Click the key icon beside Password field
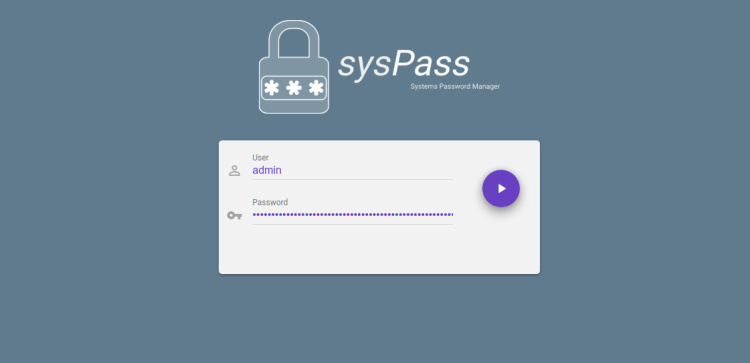Screen dimensions: 750x363 (x=234, y=215)
